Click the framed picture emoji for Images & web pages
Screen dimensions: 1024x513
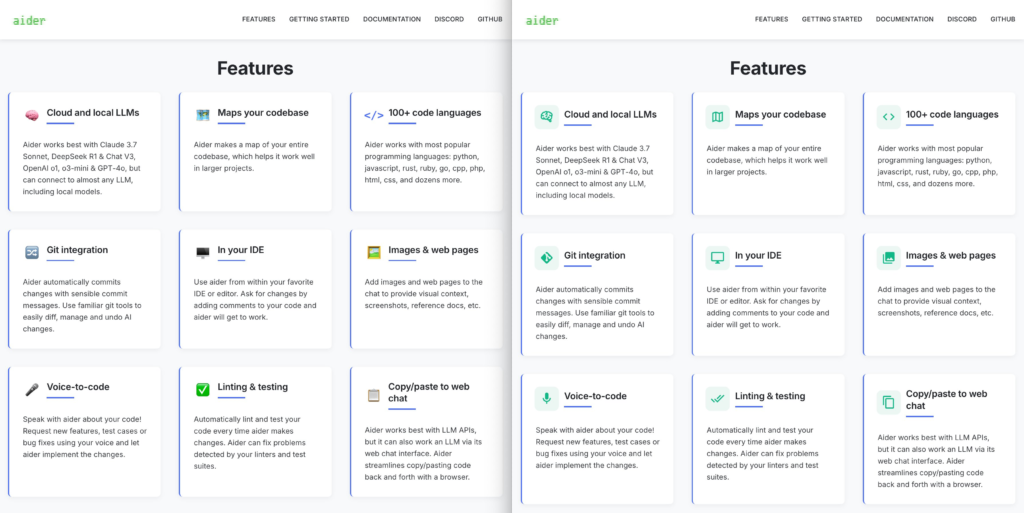[374, 252]
